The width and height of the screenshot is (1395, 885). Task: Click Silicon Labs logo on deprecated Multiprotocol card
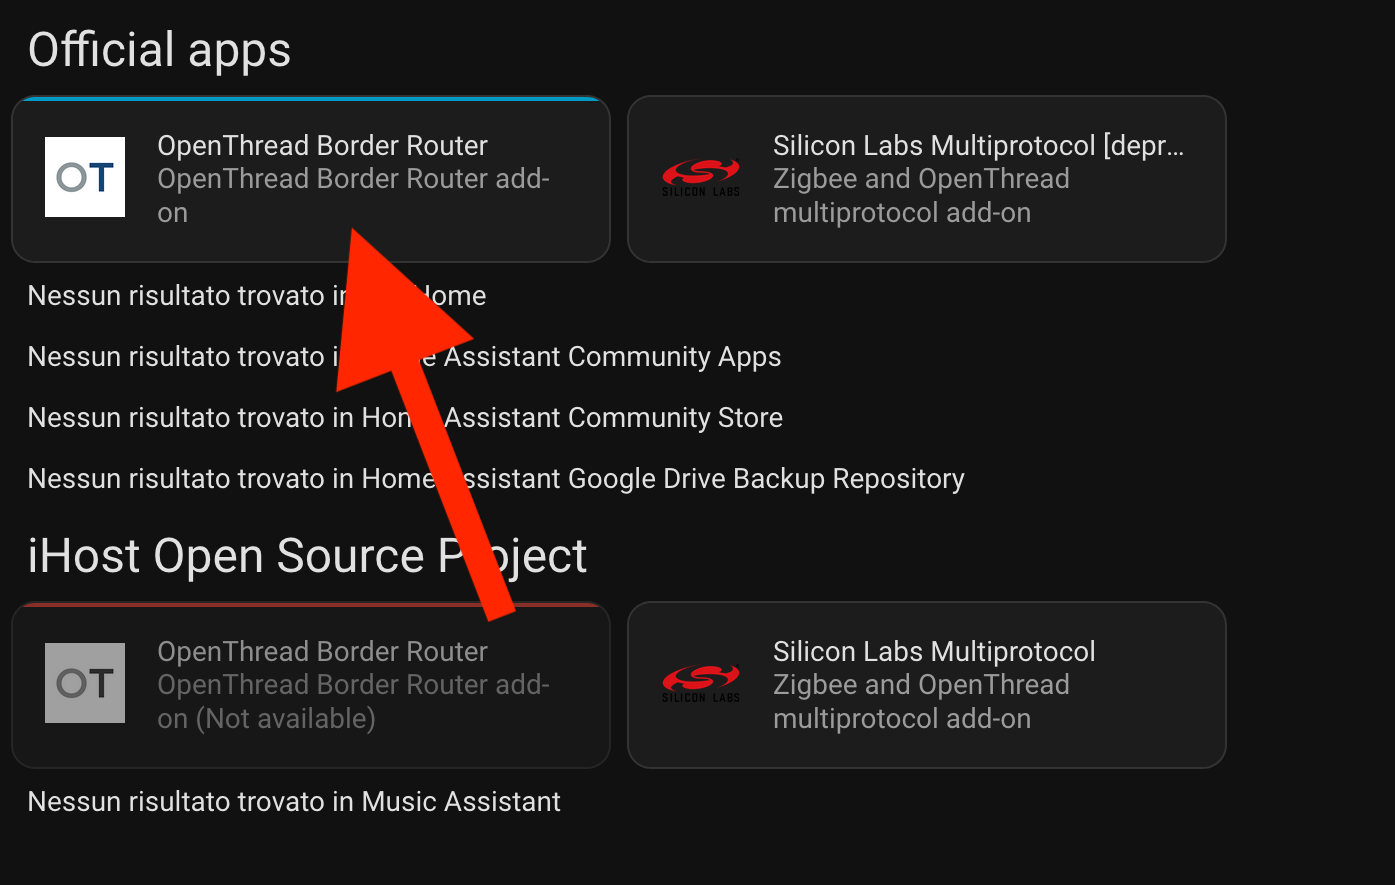click(700, 178)
